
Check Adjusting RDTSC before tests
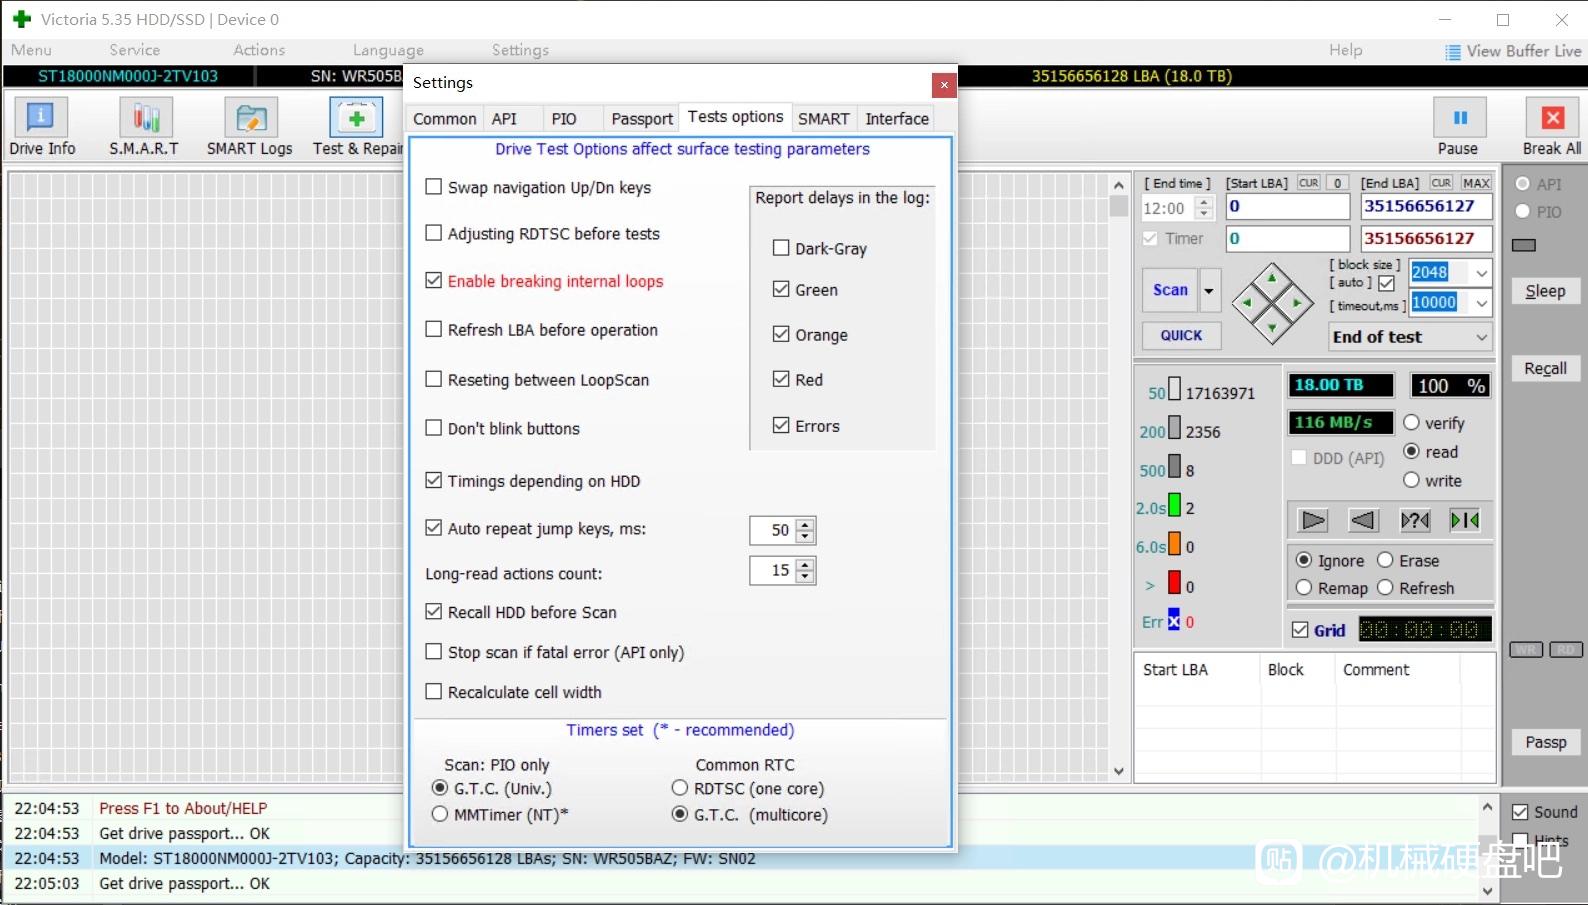[434, 233]
